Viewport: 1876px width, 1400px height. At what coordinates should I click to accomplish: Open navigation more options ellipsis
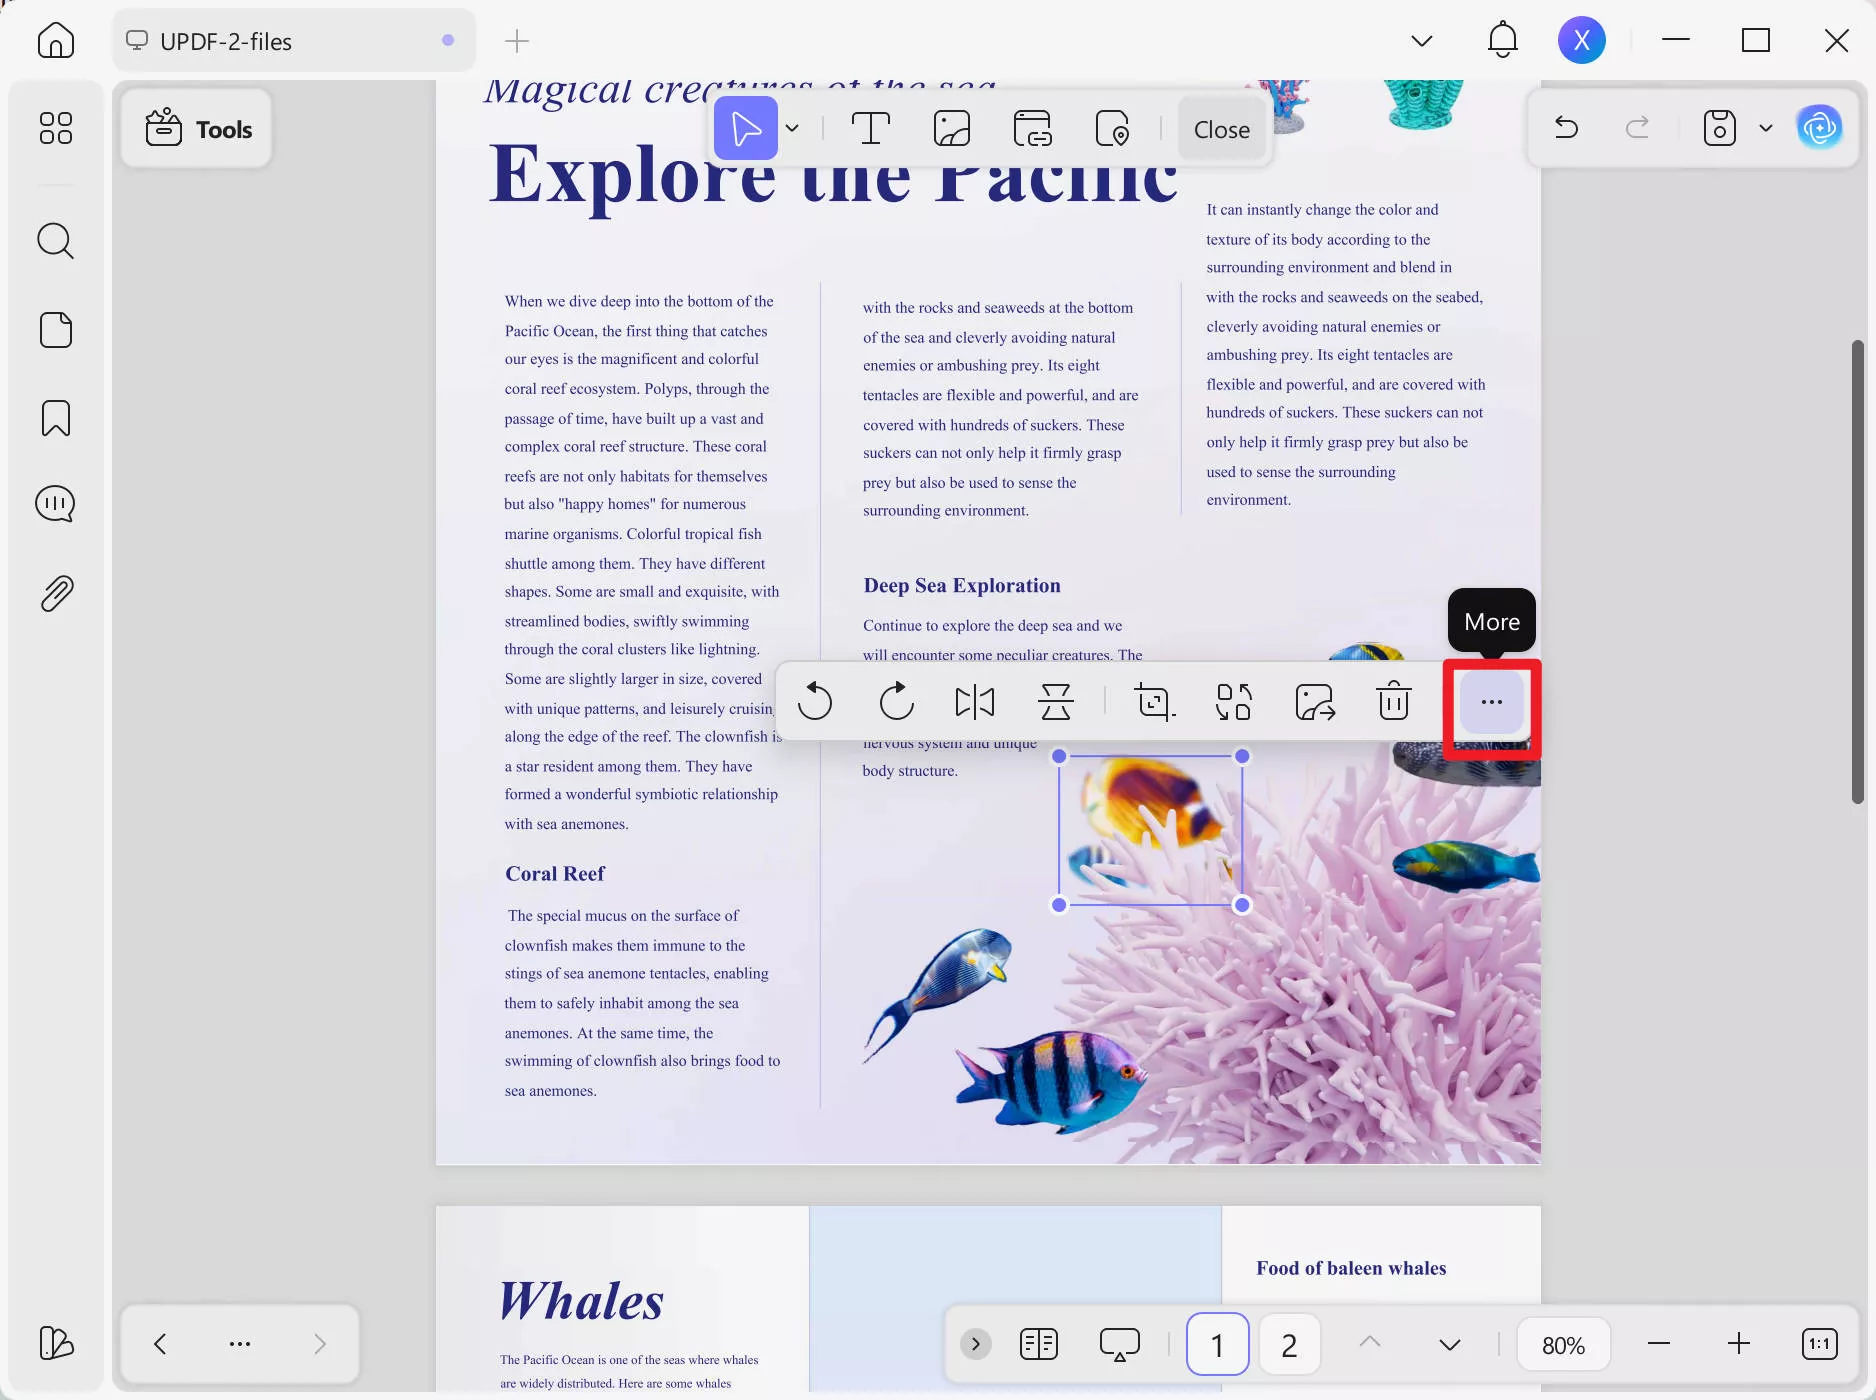click(240, 1343)
